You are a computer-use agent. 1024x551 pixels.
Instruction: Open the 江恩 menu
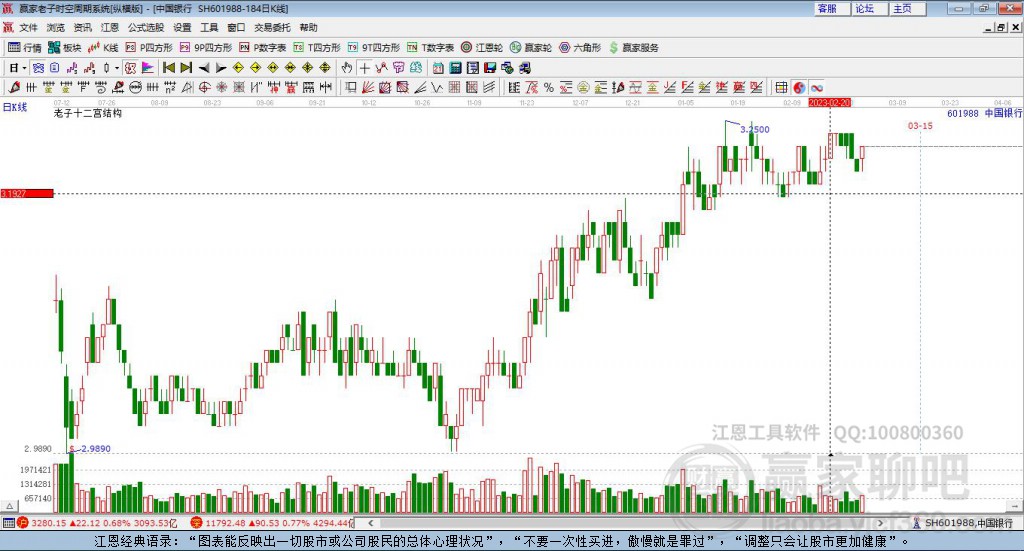click(110, 27)
